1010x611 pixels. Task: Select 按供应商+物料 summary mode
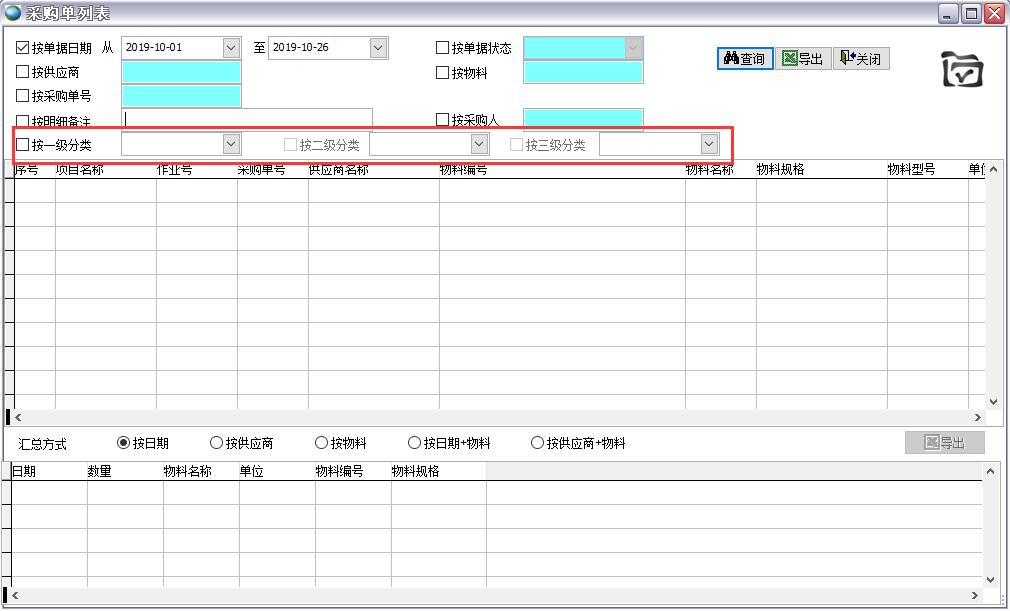tap(538, 443)
